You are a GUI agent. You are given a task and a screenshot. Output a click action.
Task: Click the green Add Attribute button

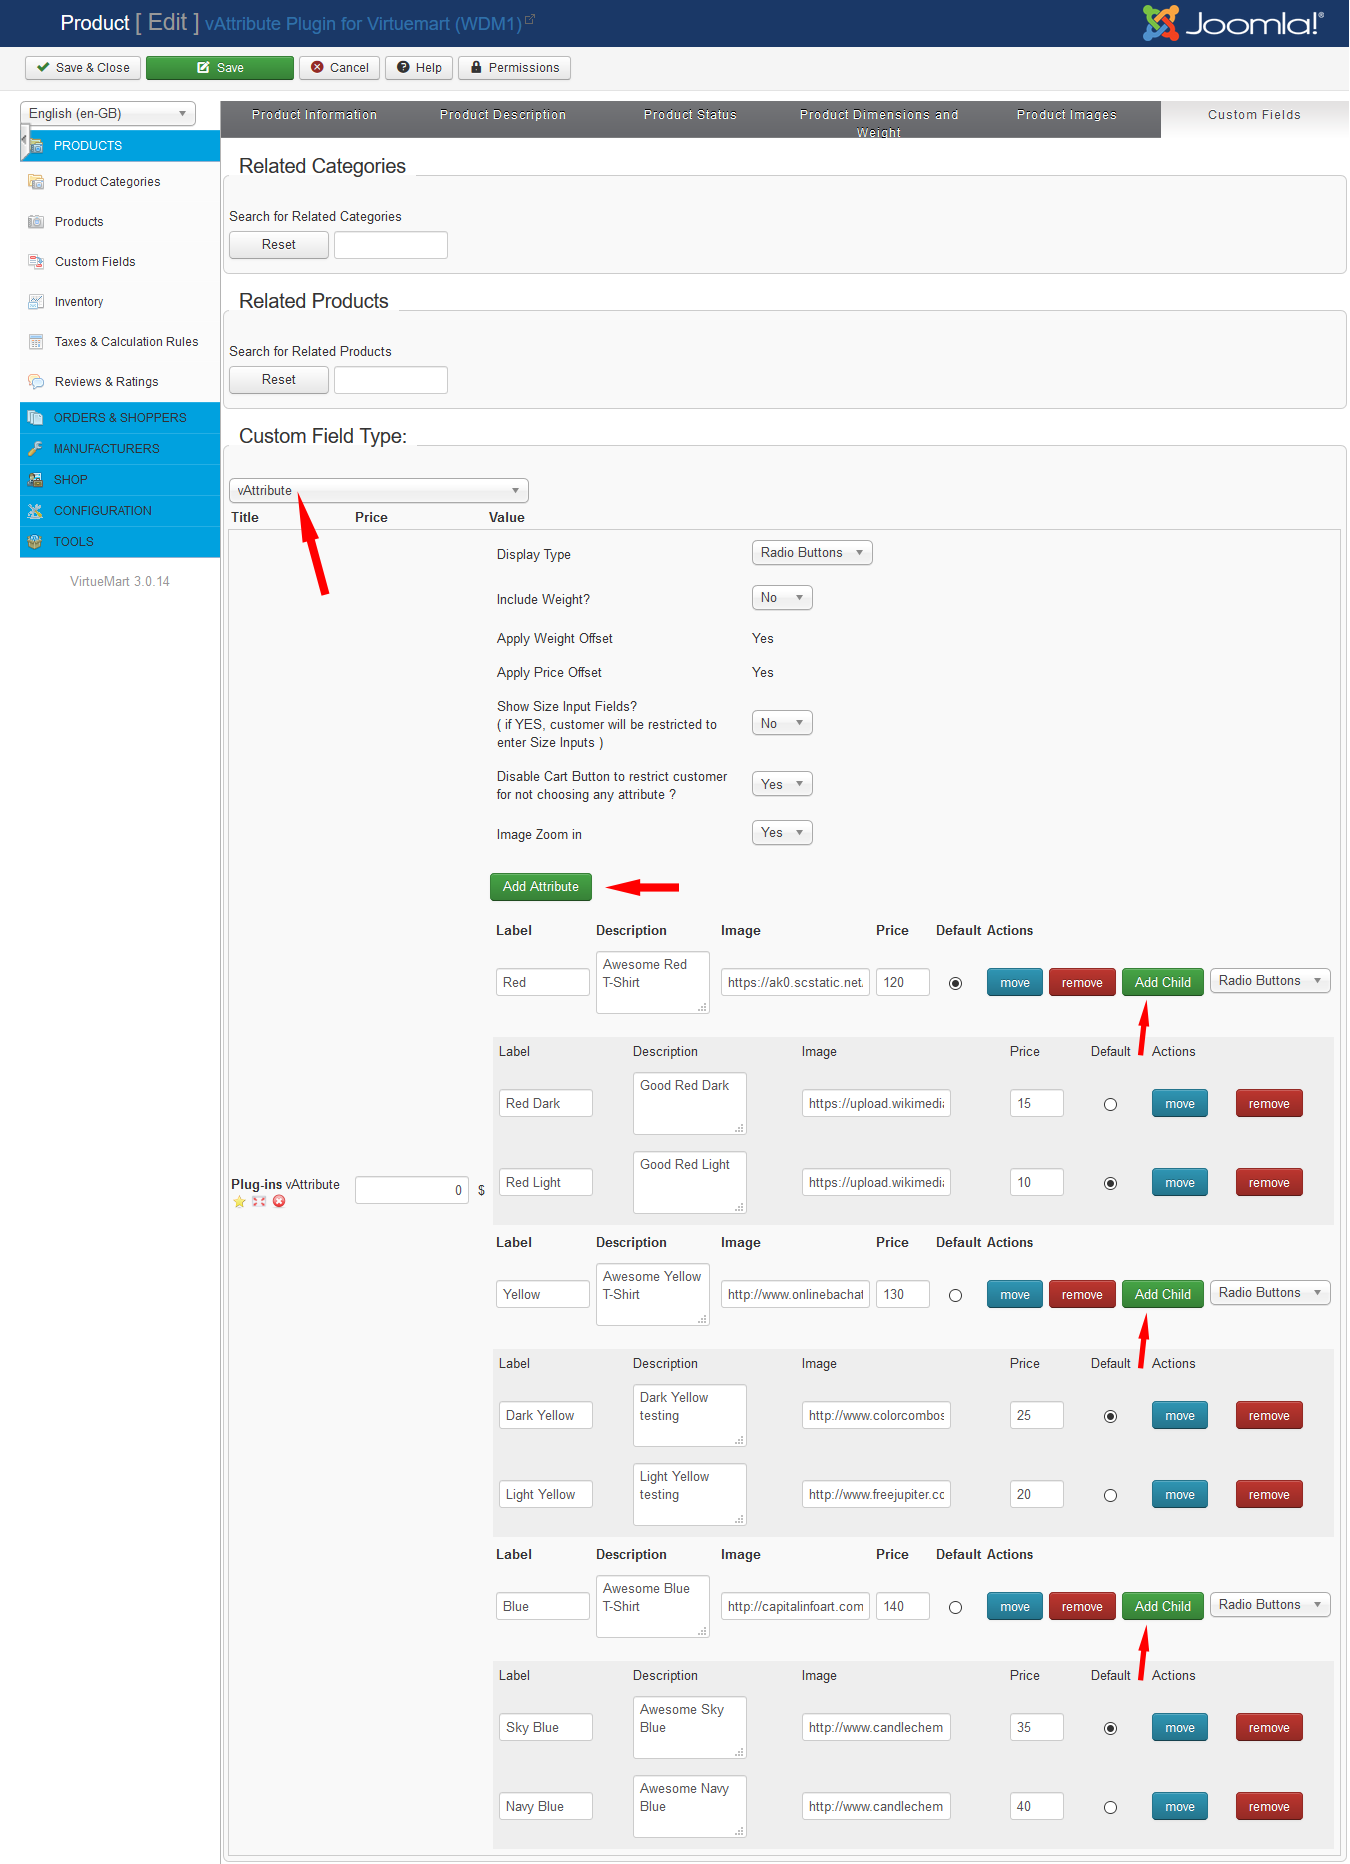pyautogui.click(x=540, y=887)
